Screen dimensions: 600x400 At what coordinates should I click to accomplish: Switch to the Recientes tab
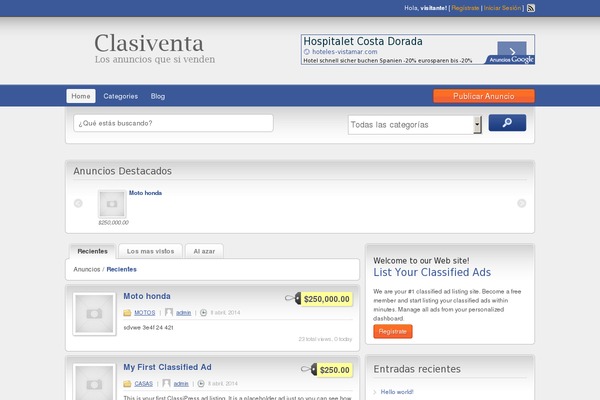coord(92,251)
